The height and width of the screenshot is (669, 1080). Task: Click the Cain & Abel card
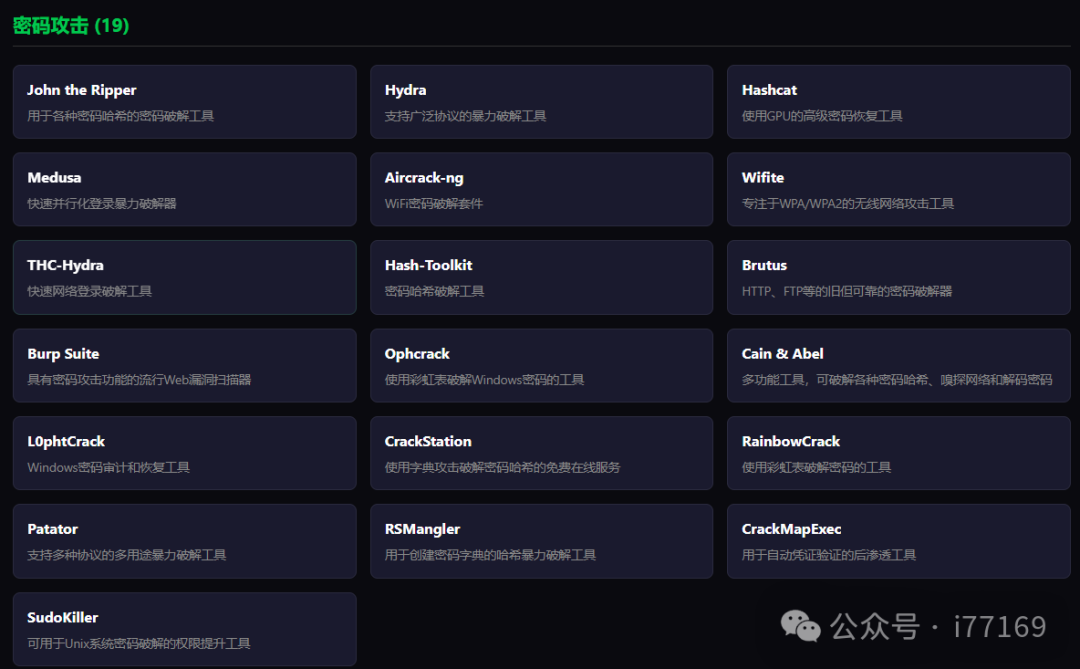click(x=899, y=365)
